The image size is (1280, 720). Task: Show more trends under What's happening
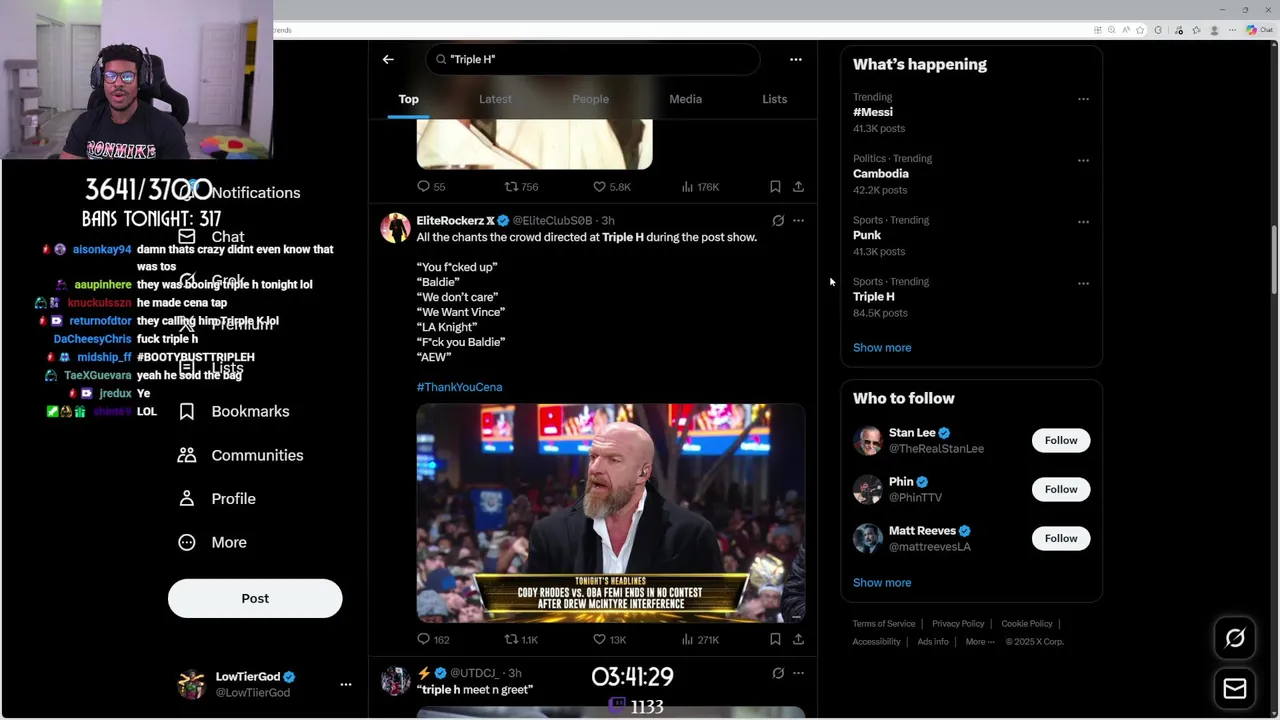882,348
